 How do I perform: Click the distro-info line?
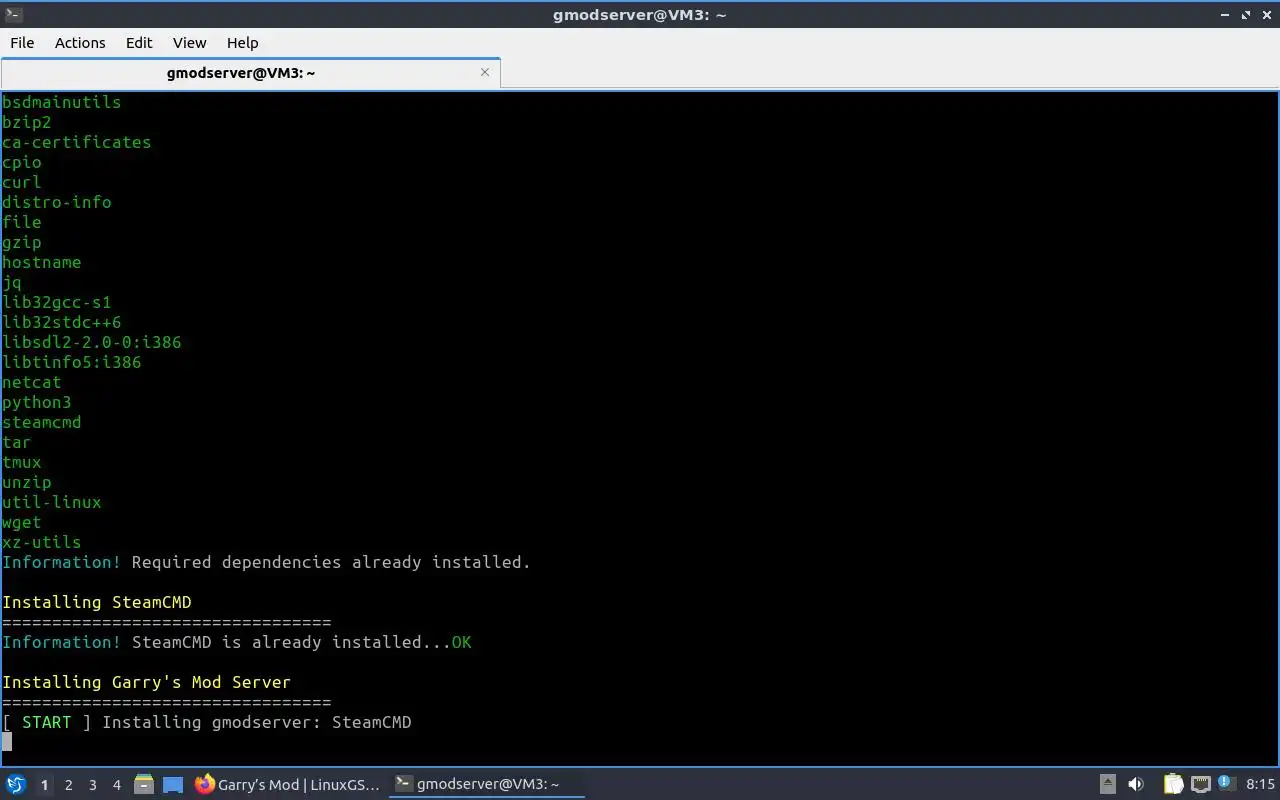[x=57, y=202]
